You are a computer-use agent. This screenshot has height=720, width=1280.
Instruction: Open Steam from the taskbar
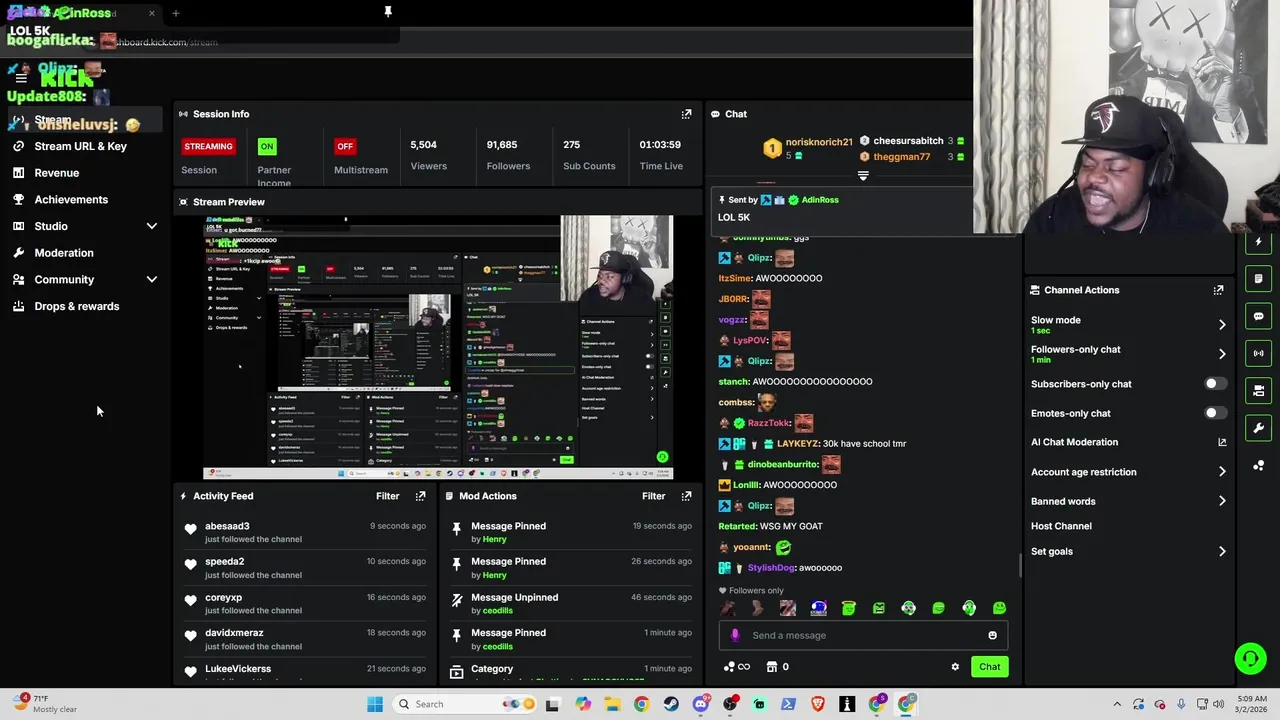tap(671, 704)
